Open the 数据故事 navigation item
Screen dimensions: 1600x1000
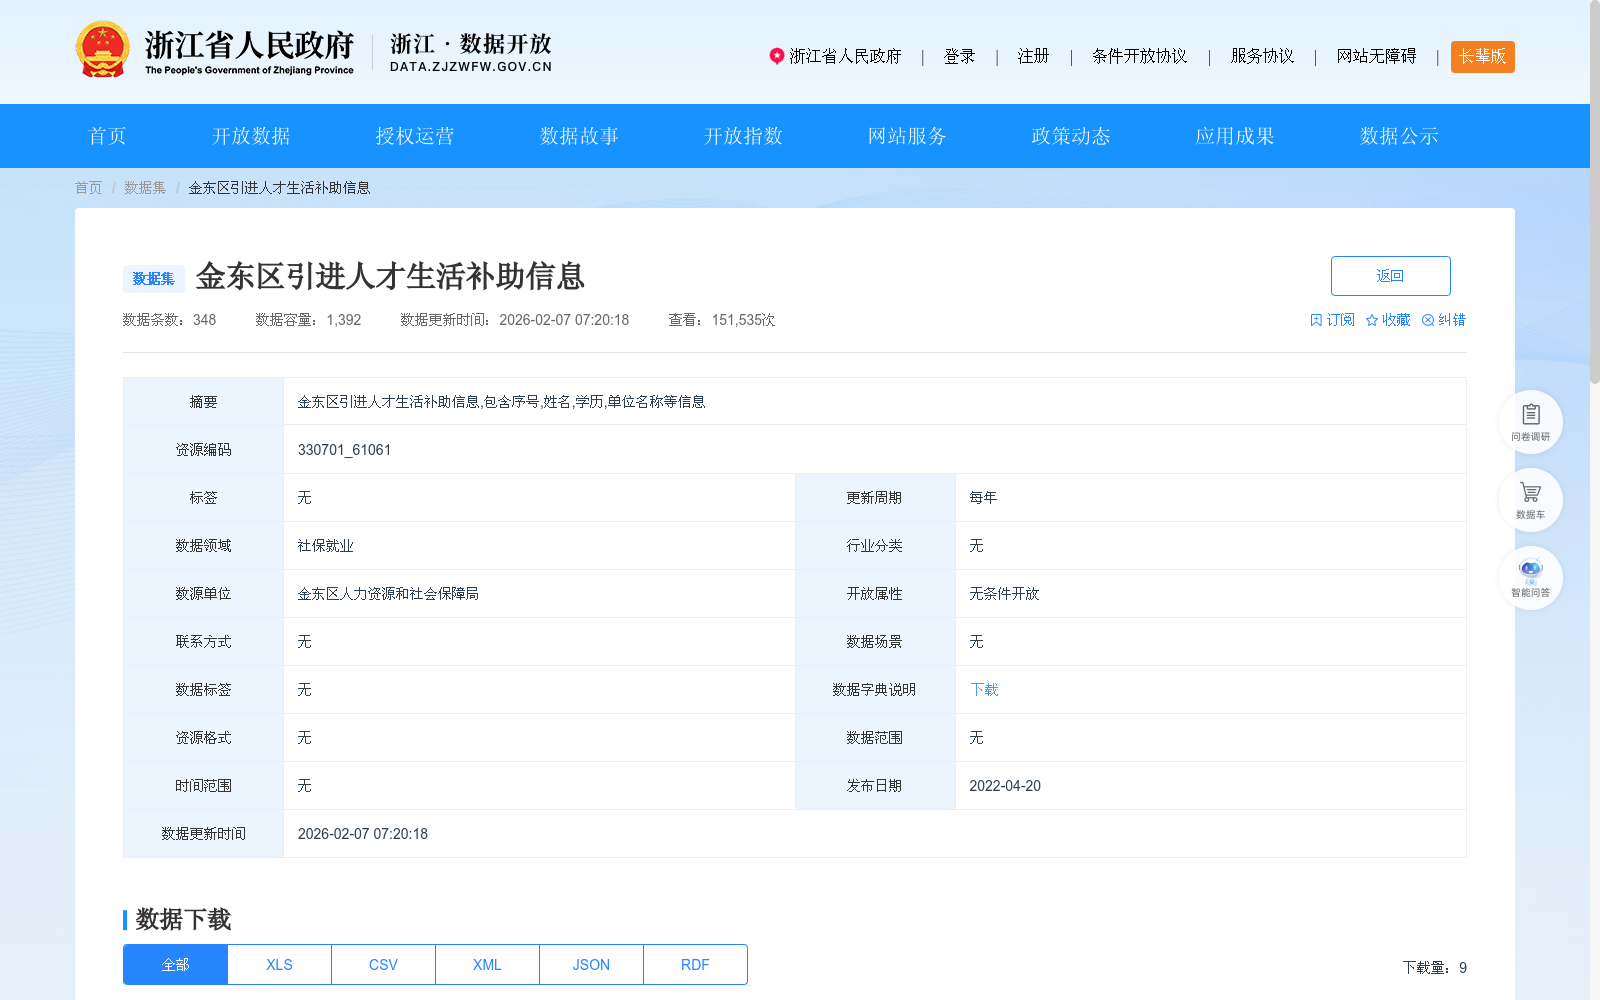click(x=579, y=136)
